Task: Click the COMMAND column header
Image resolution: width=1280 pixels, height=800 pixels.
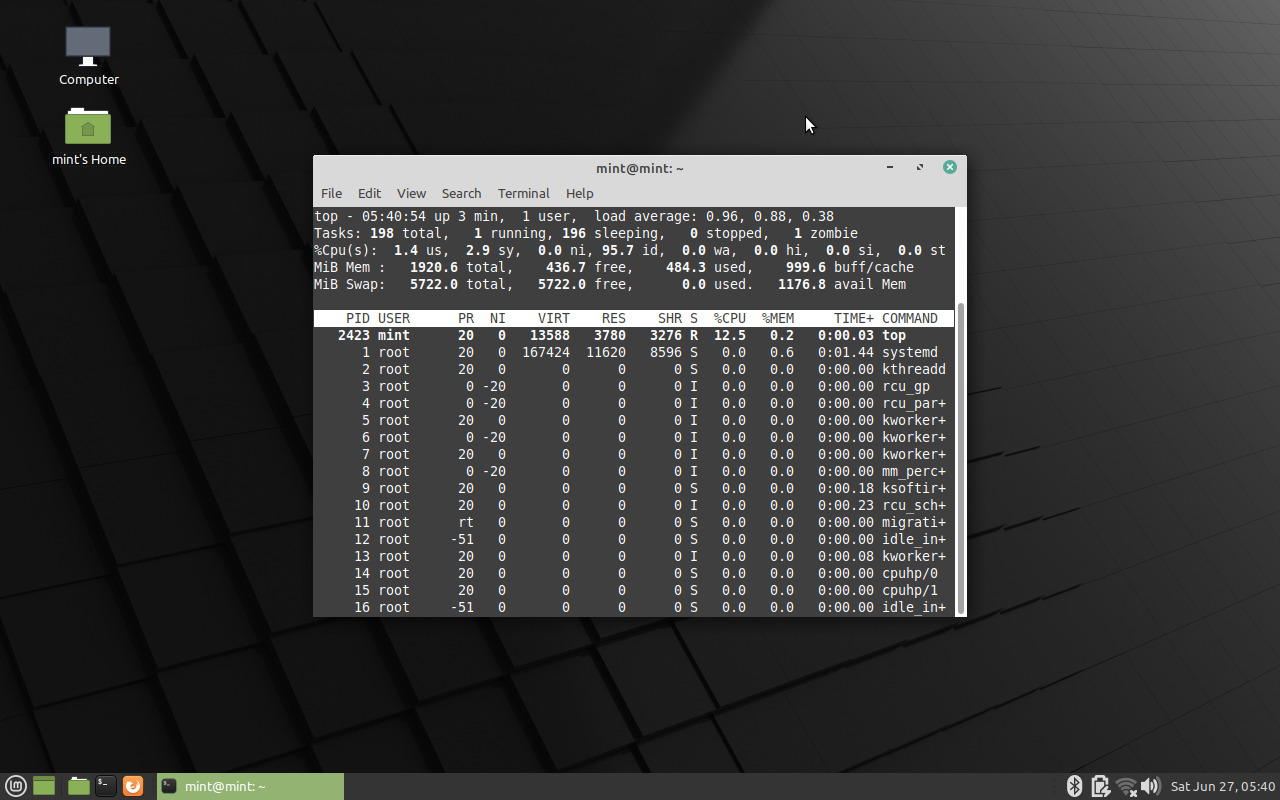Action: point(910,318)
